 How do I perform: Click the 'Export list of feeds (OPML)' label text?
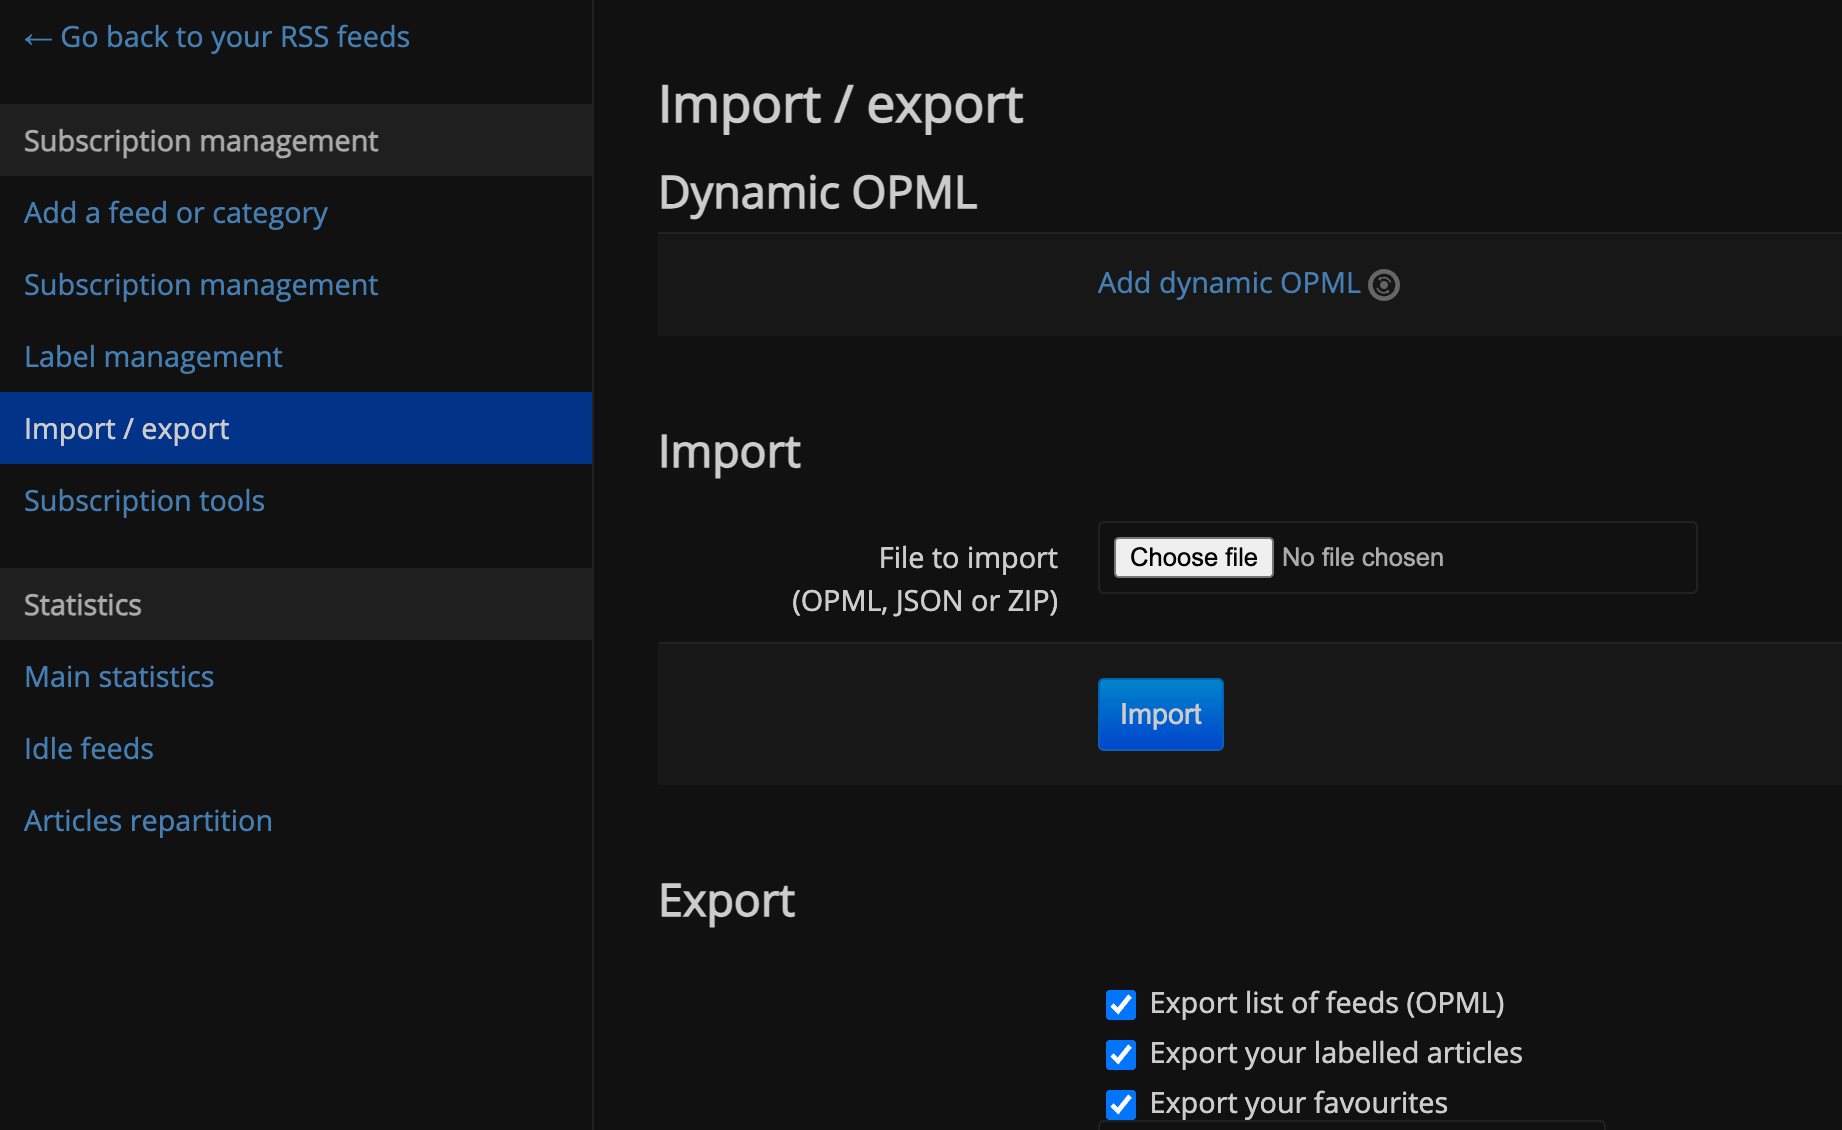[x=1327, y=1003]
